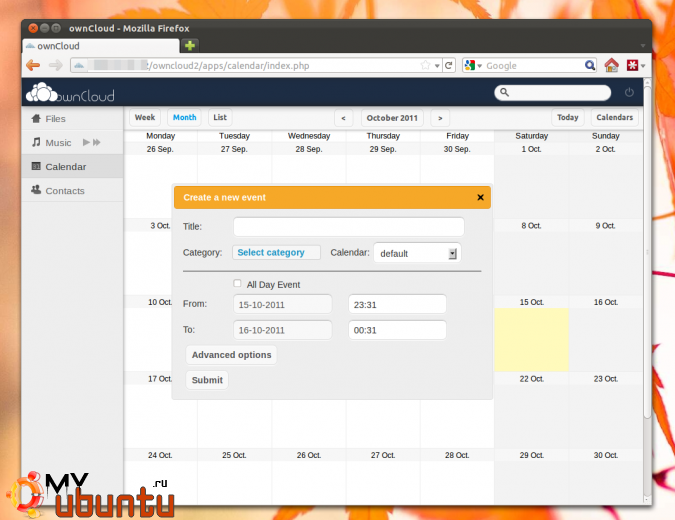Open Contacts in the sidebar
Screen dimensions: 675x520
[72, 191]
